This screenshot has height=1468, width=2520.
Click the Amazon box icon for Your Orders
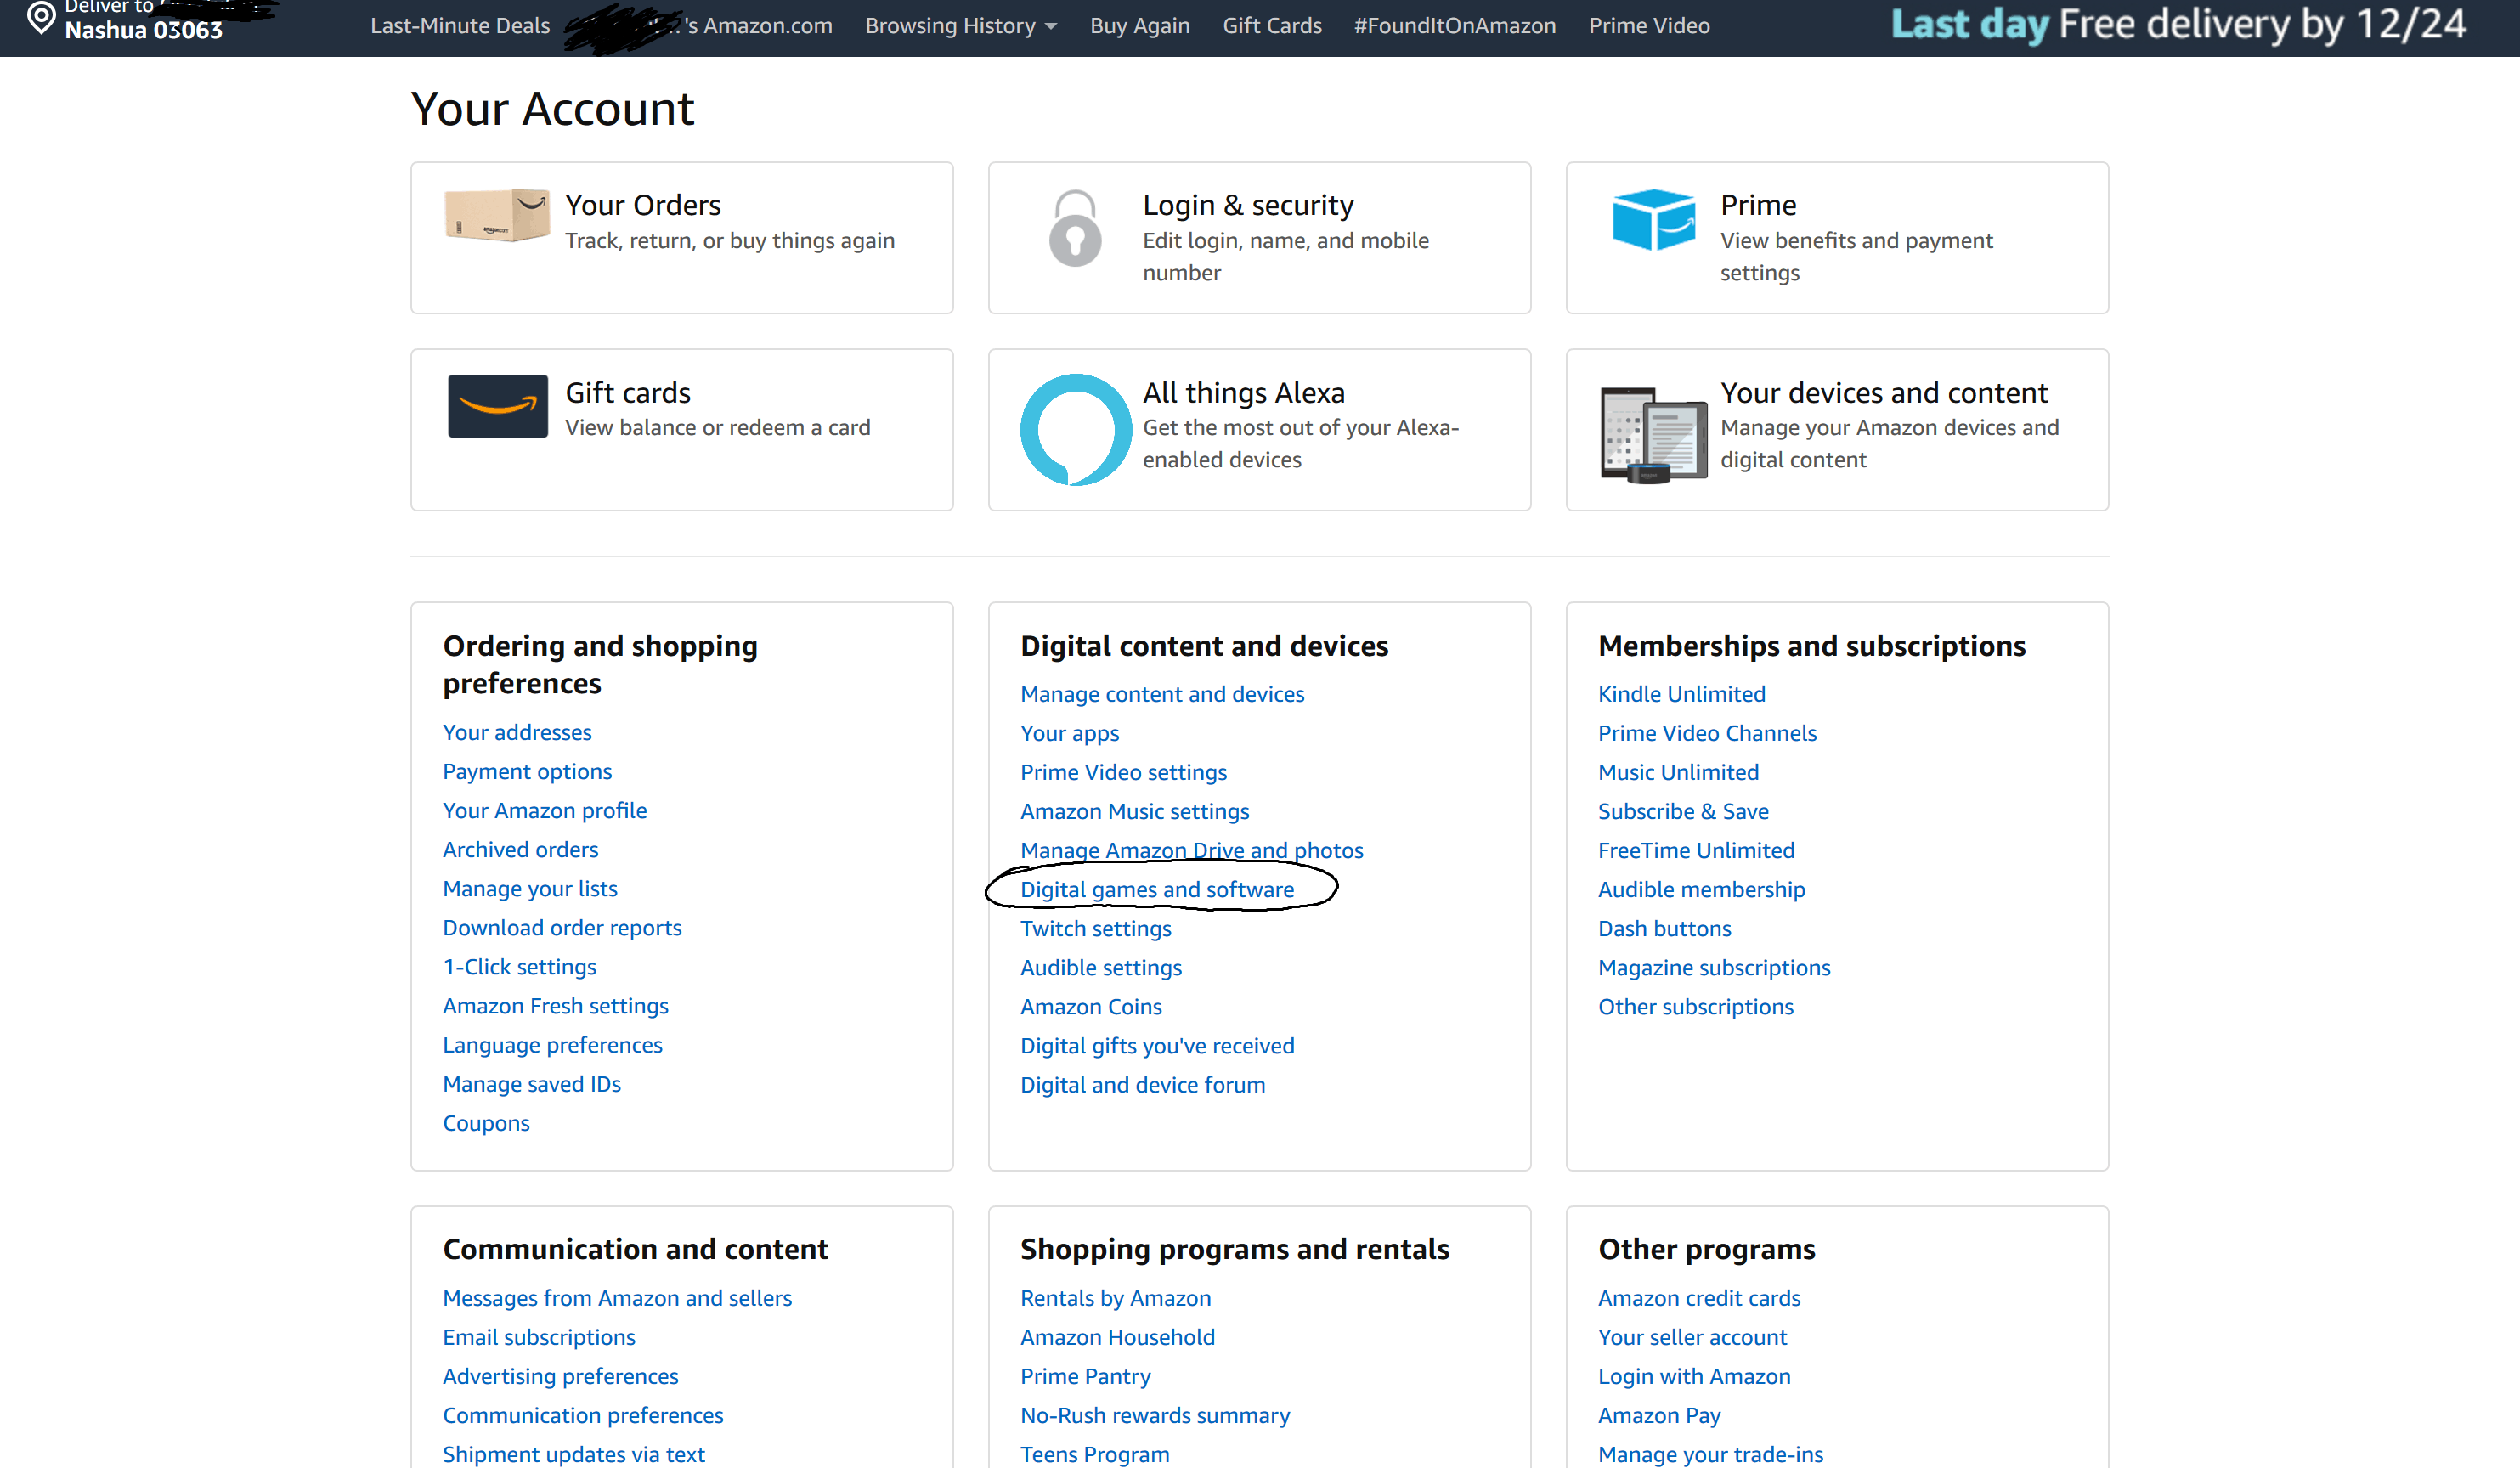coord(497,216)
